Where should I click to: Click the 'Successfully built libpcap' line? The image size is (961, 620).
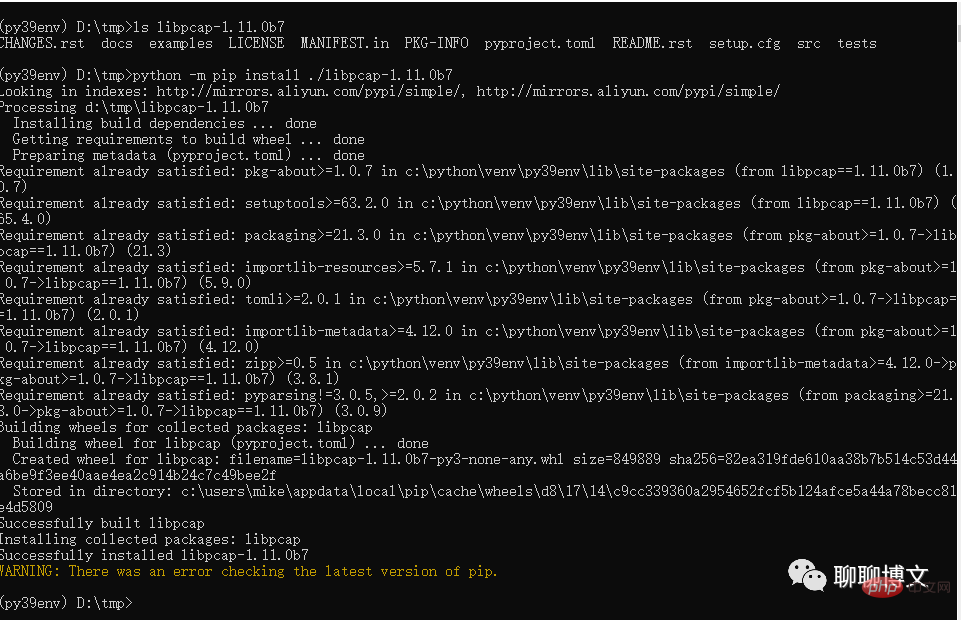click(x=102, y=523)
